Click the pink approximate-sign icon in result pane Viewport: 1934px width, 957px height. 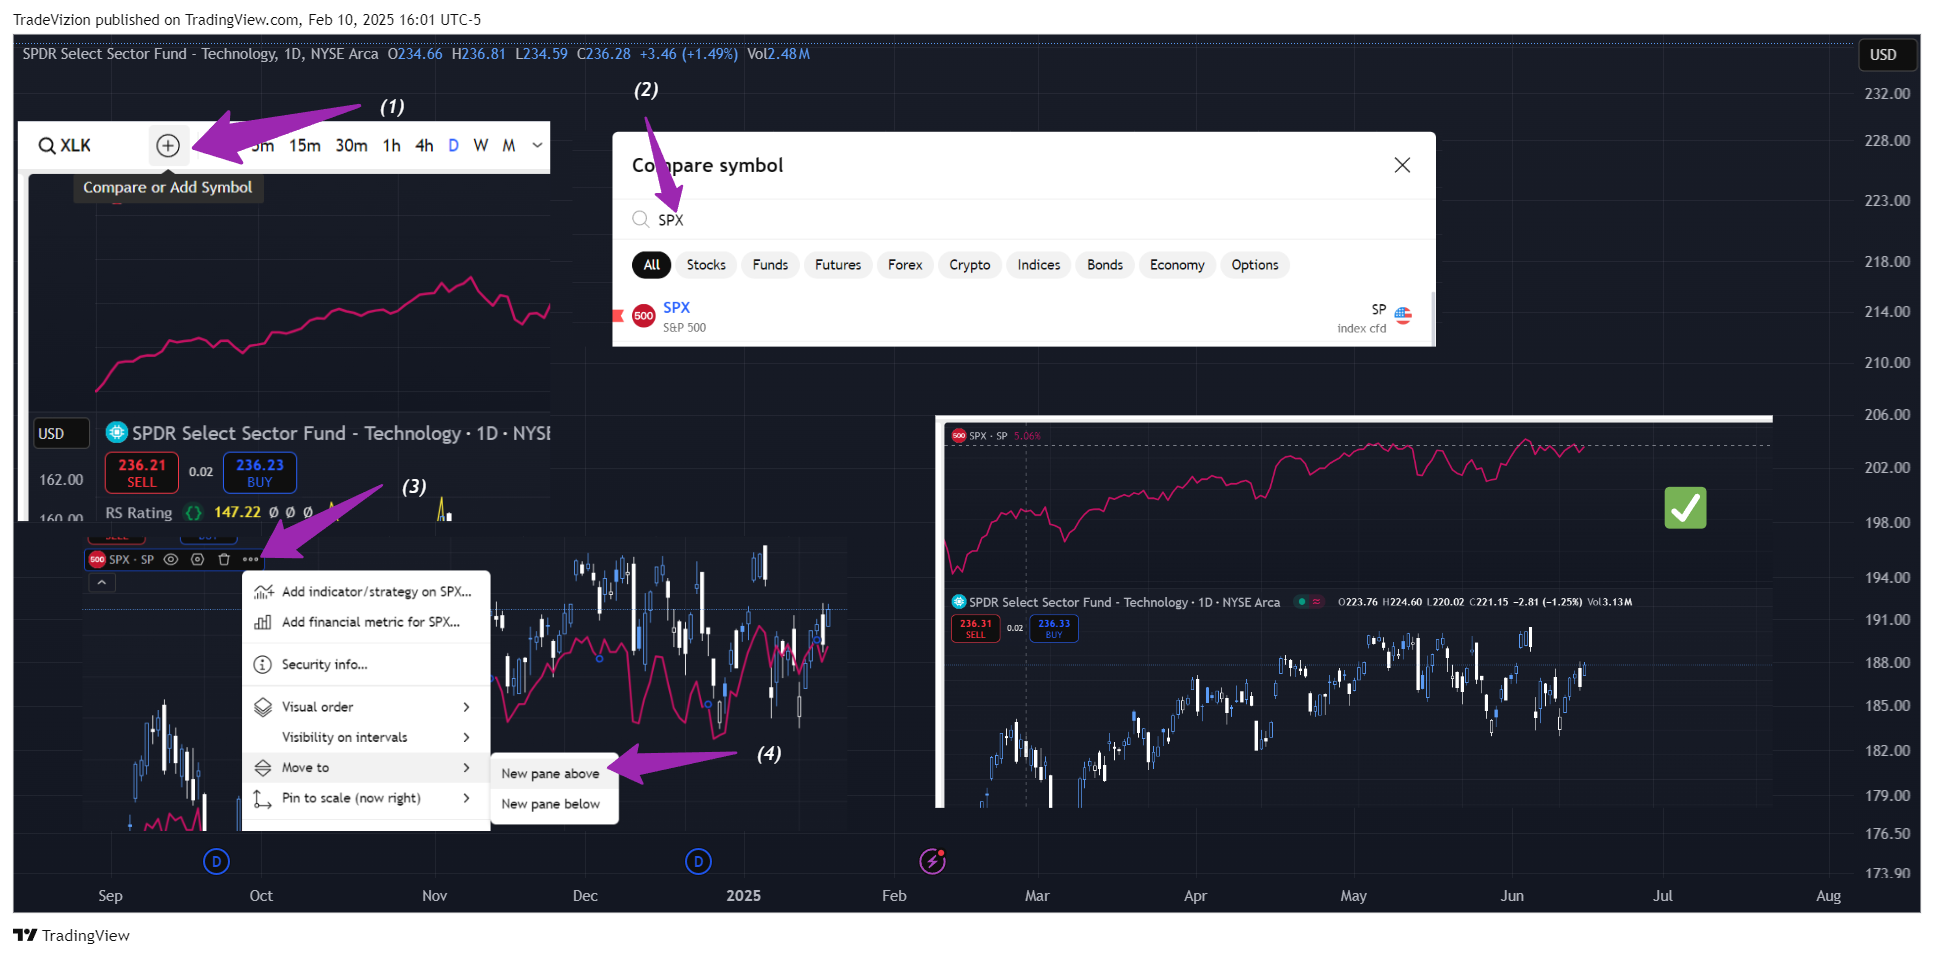coord(1317,602)
